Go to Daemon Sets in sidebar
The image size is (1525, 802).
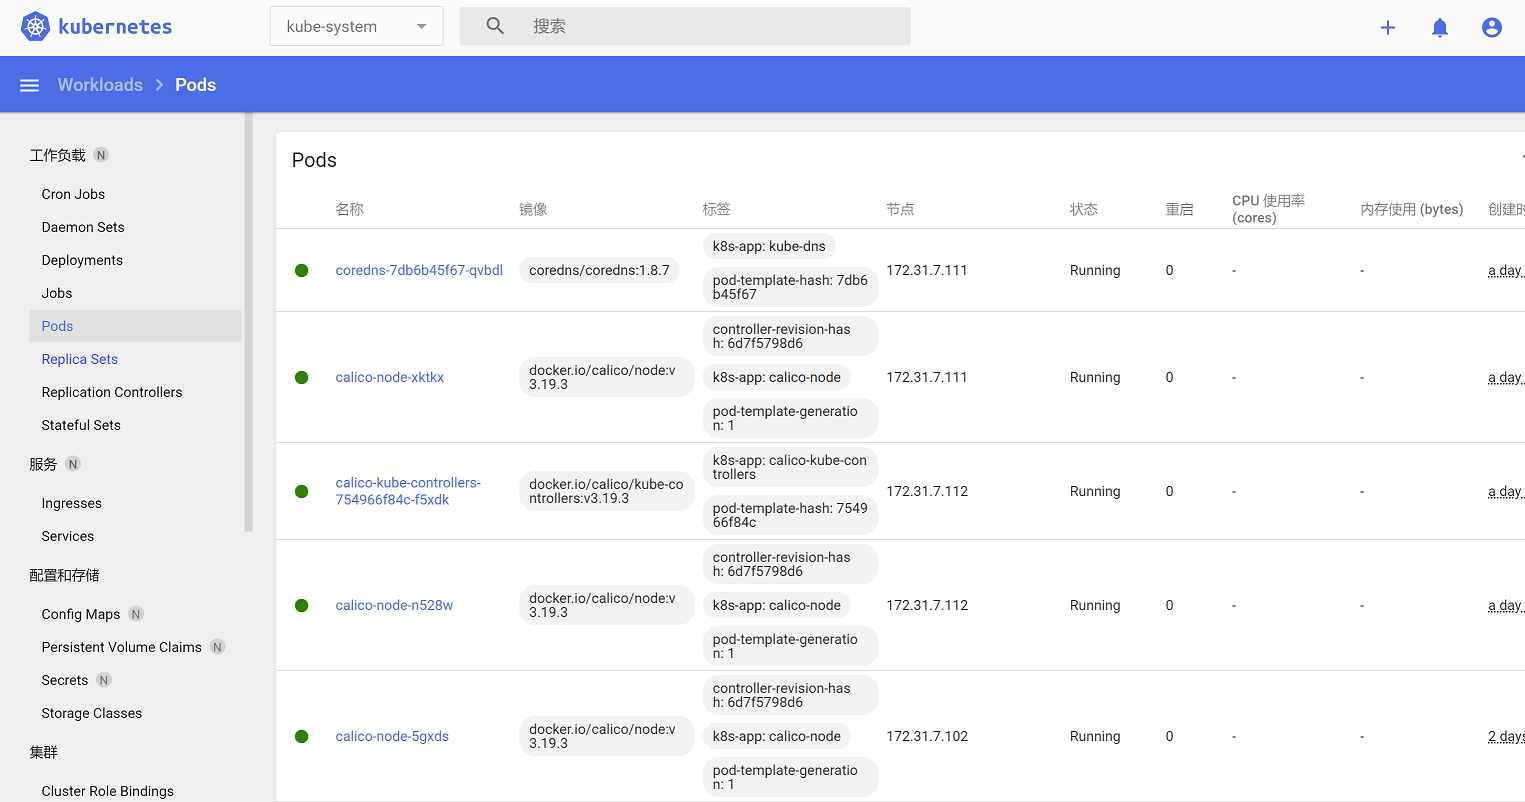83,227
